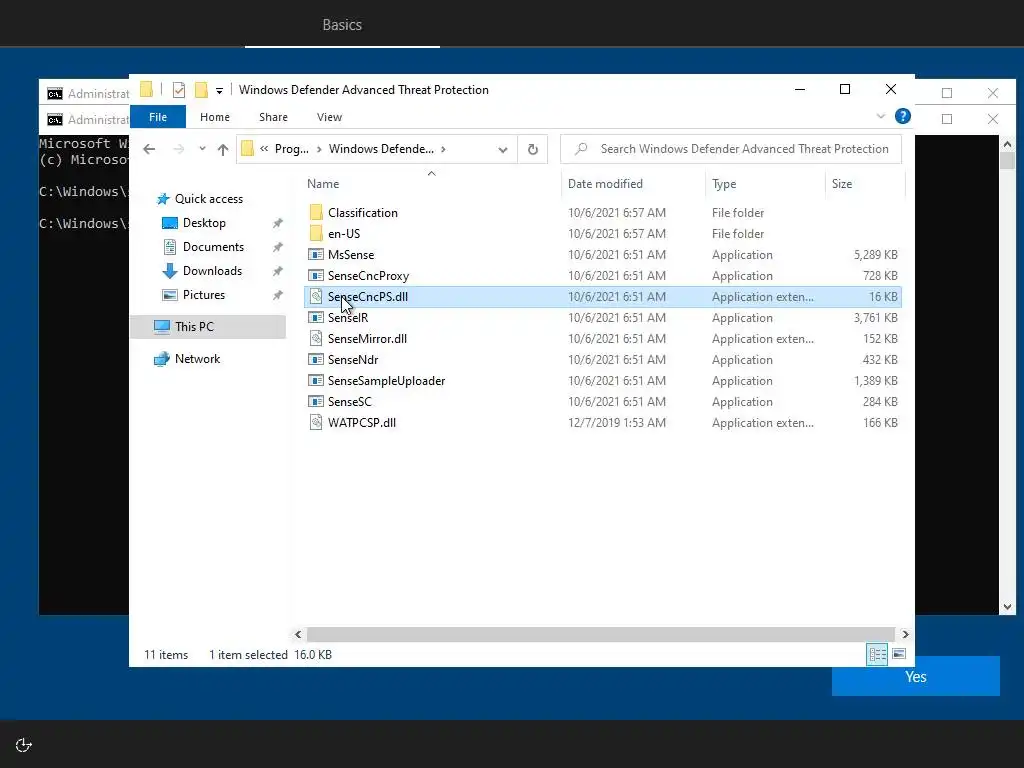Select the MsSense application icon
The image size is (1024, 768).
tap(316, 254)
